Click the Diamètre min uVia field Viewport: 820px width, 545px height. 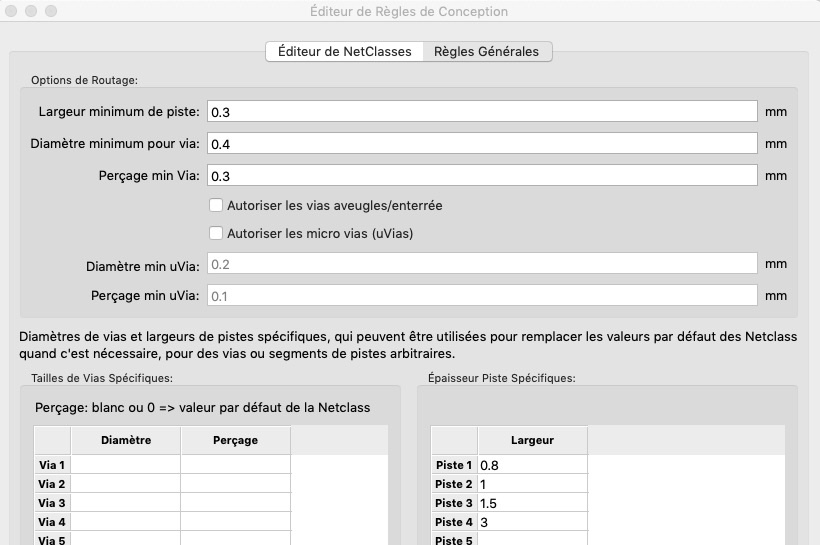[x=481, y=265]
